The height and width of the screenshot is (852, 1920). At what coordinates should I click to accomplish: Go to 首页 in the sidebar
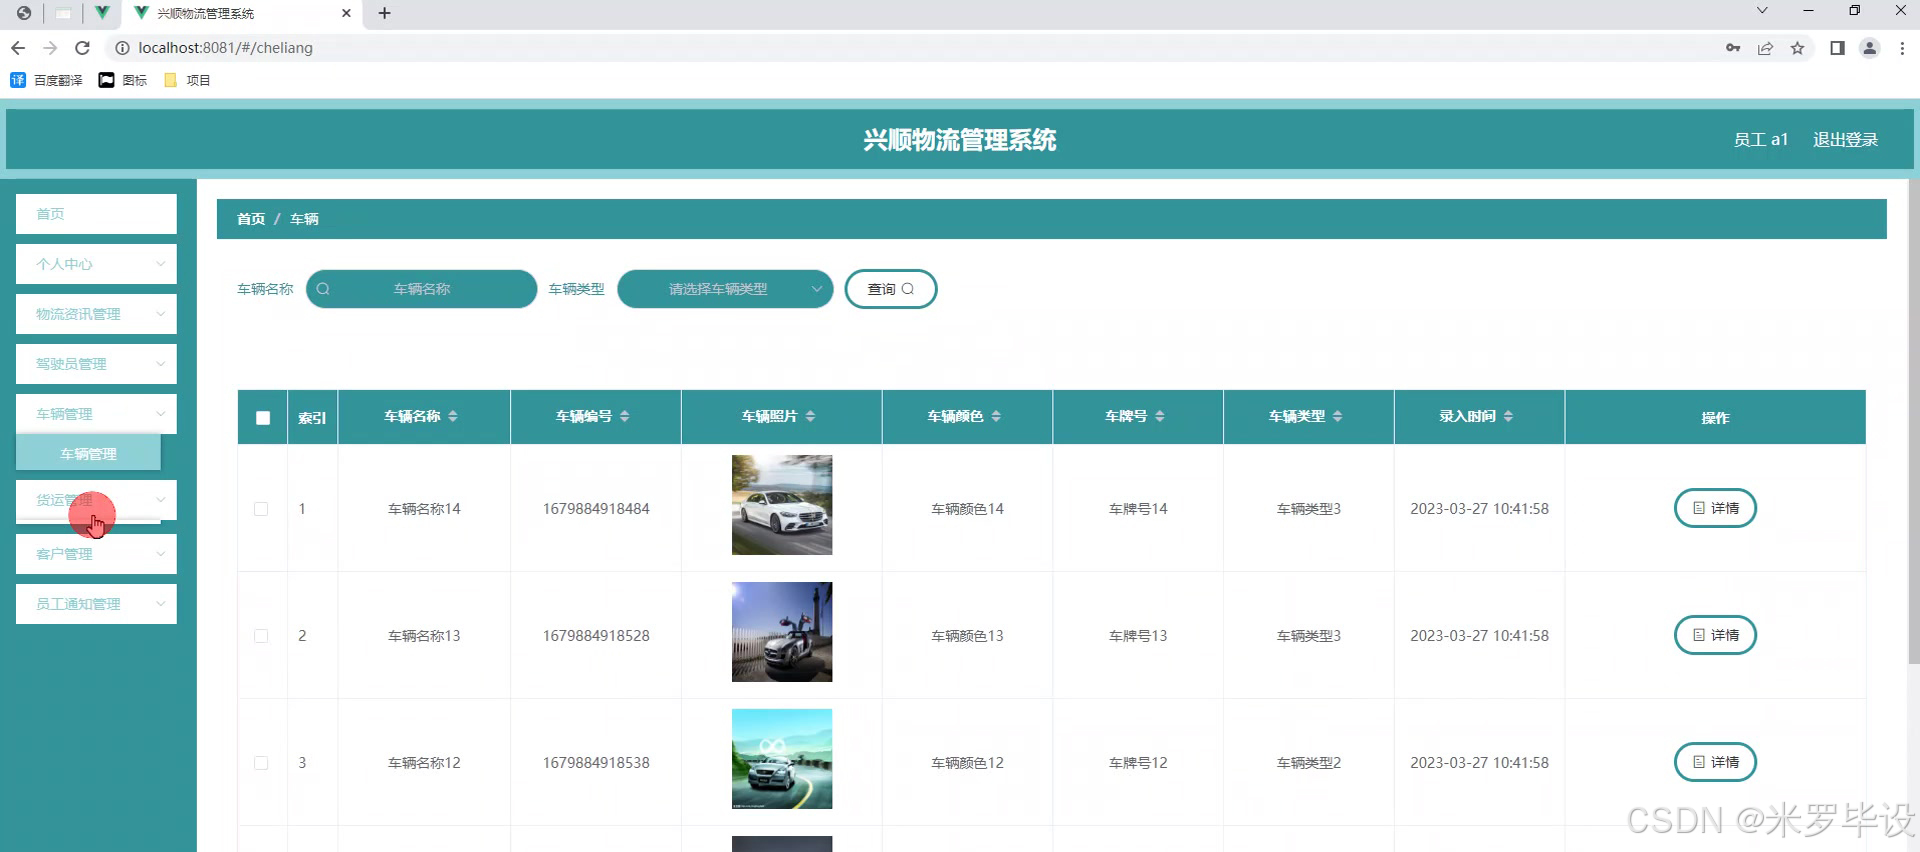click(96, 214)
